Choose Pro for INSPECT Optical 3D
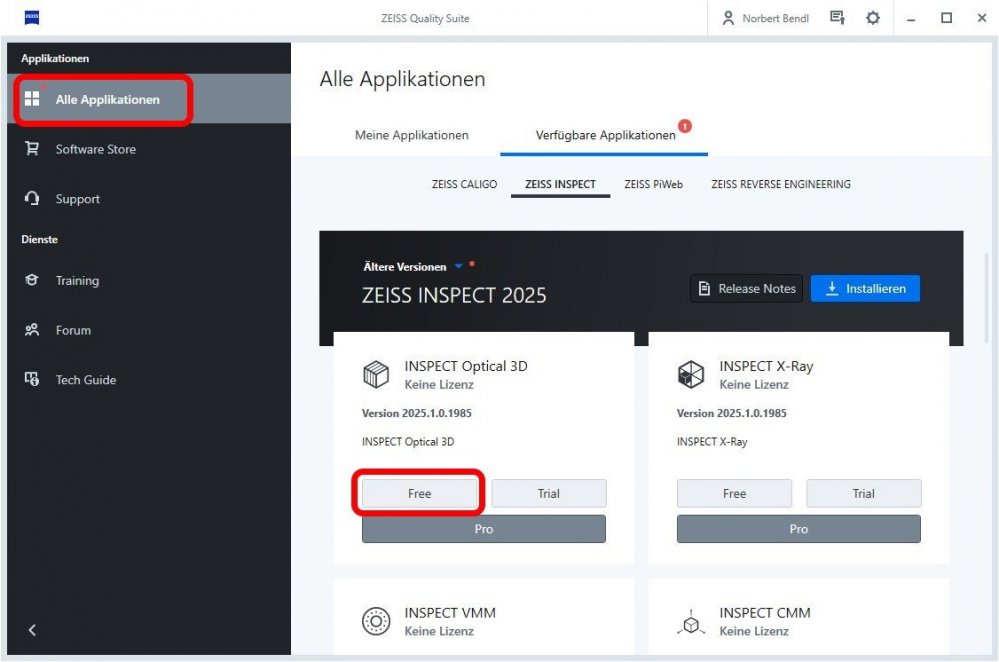 coord(484,529)
